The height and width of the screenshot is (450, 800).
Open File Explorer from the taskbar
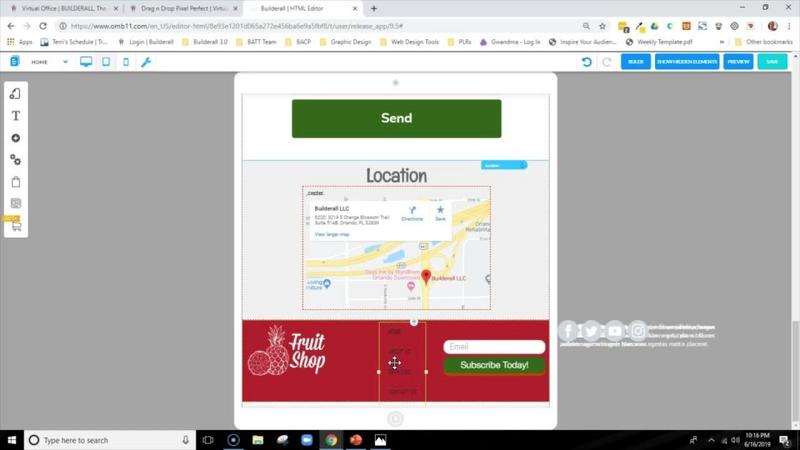pos(258,440)
